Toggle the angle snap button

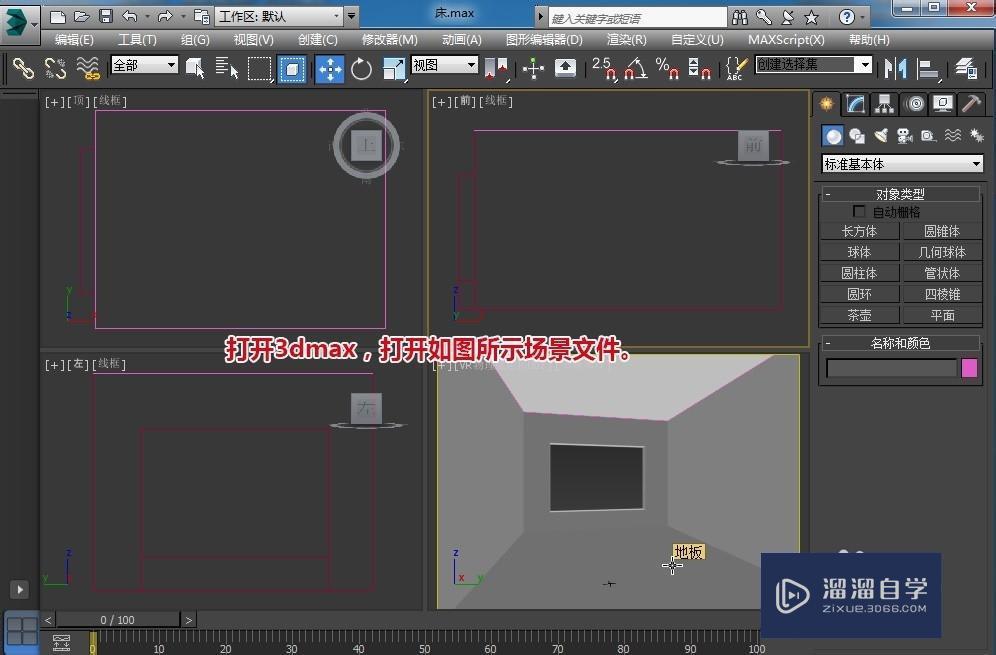coord(635,69)
